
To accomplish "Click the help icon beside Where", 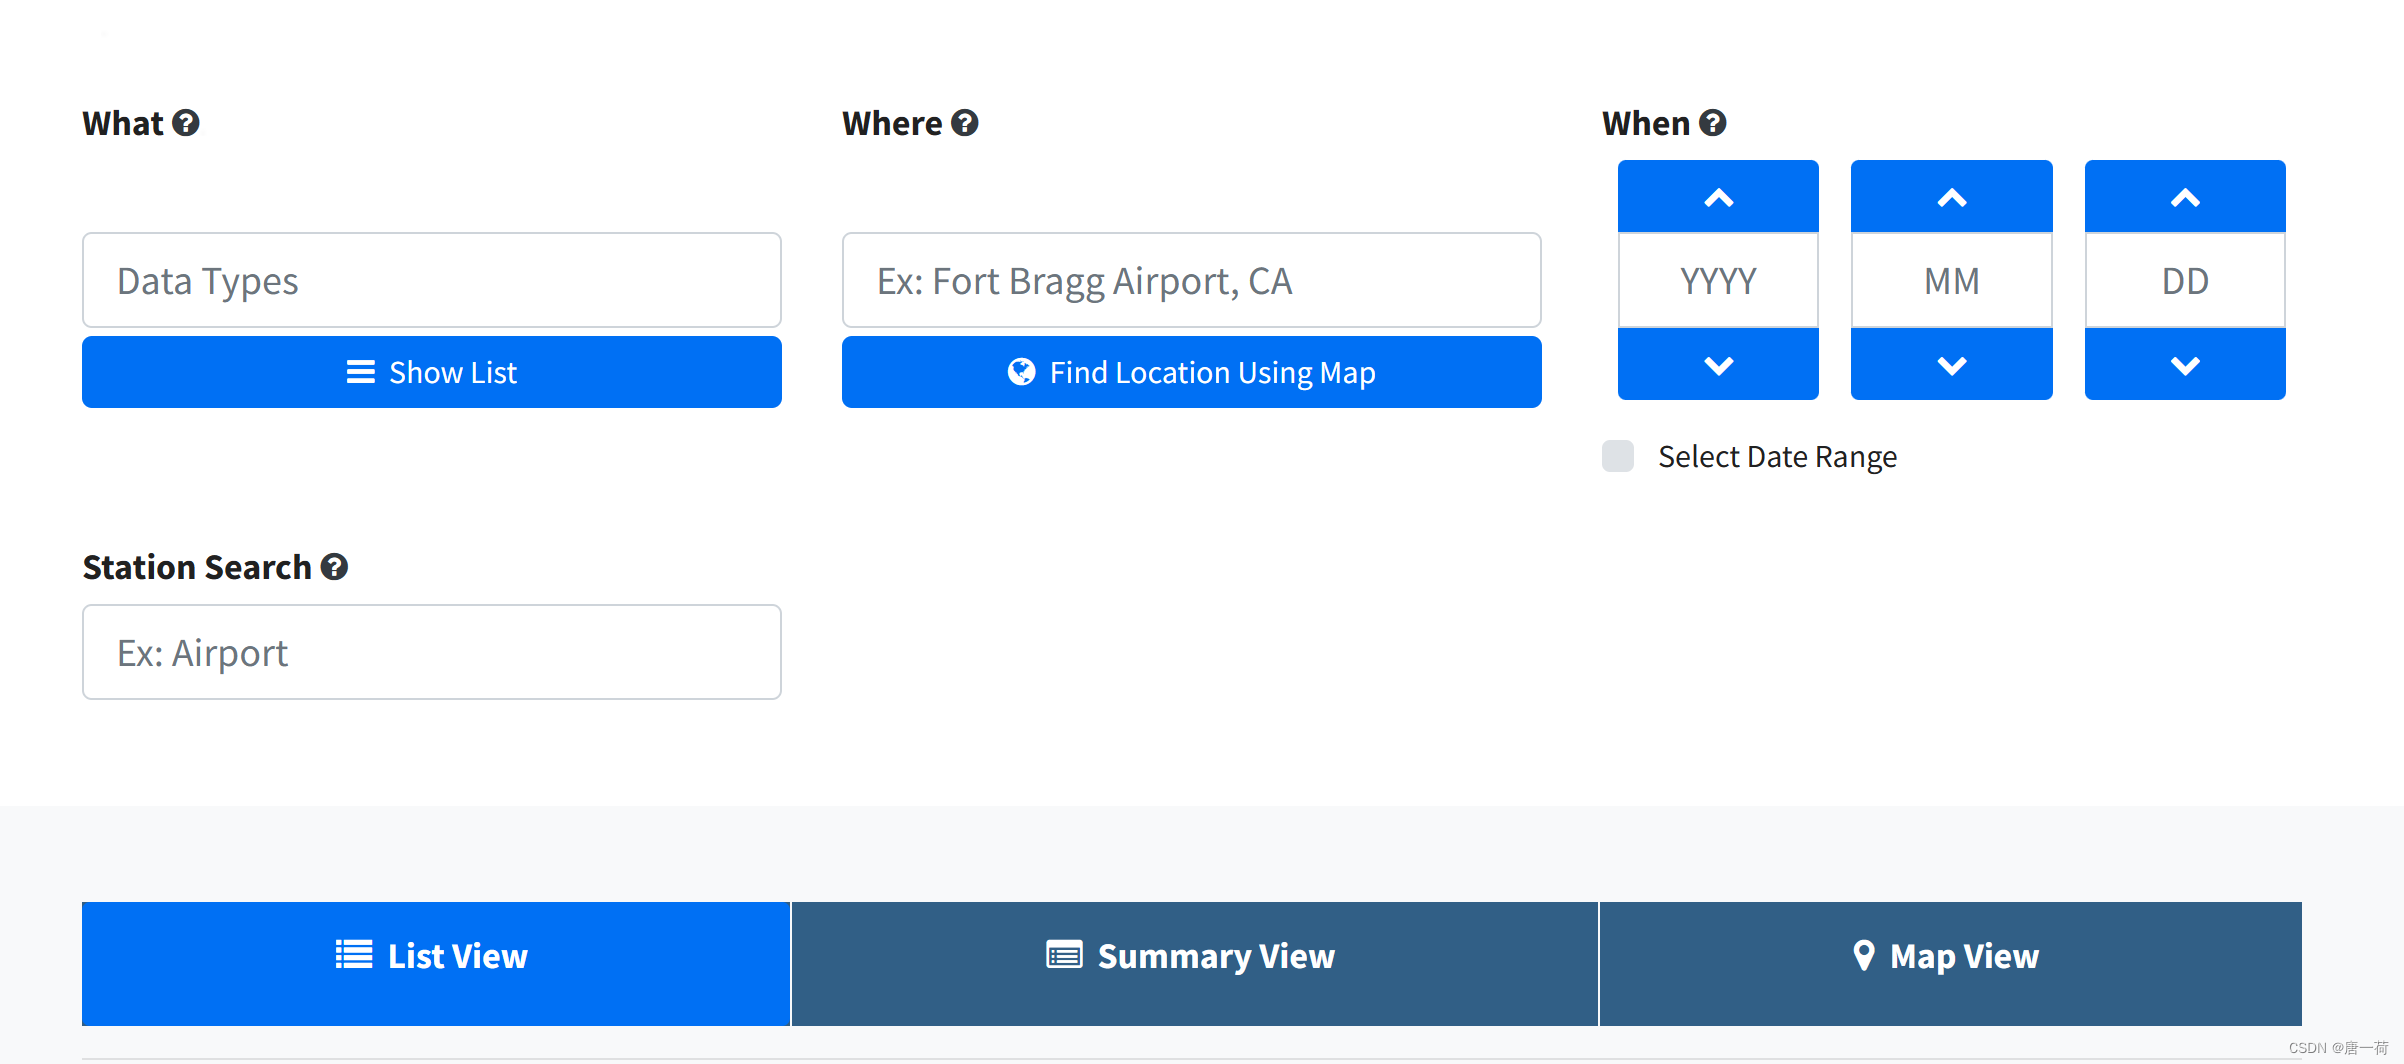I will tap(965, 123).
